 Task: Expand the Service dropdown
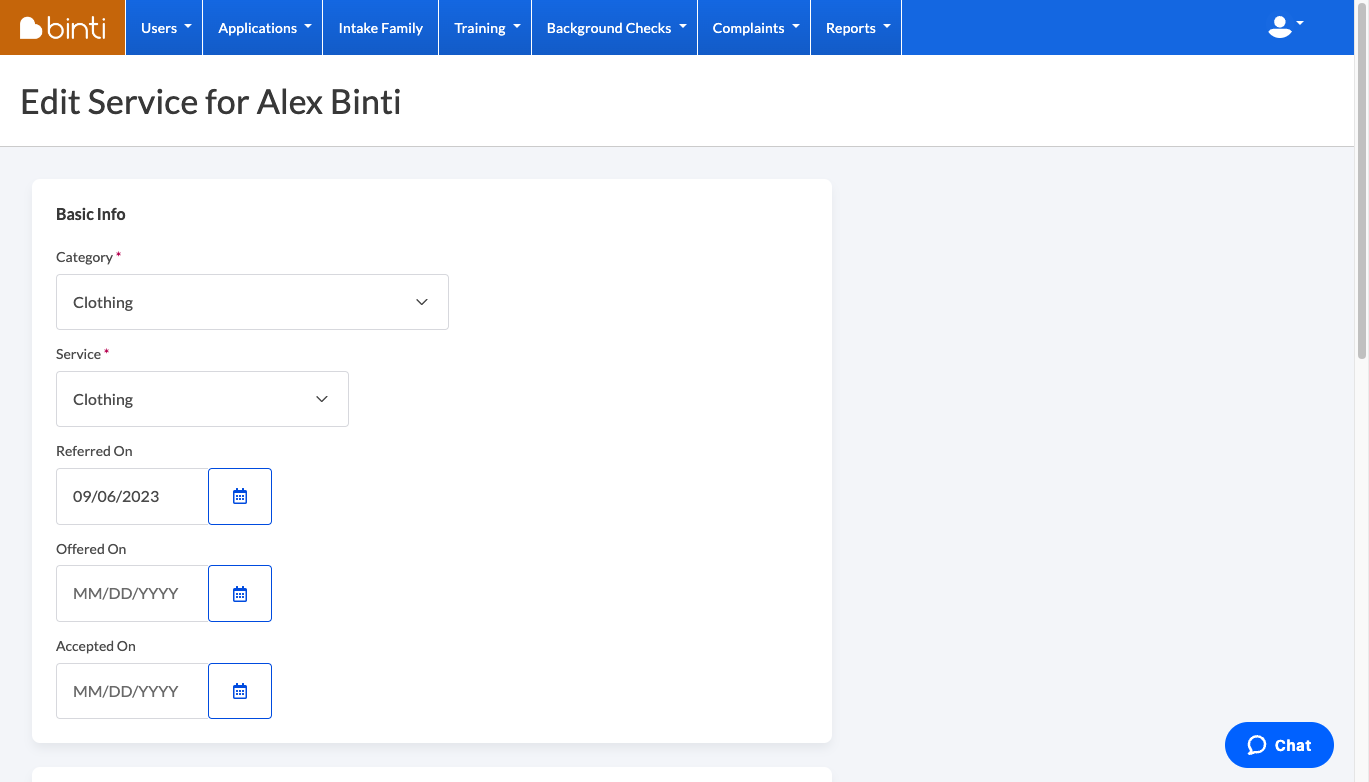coord(202,399)
